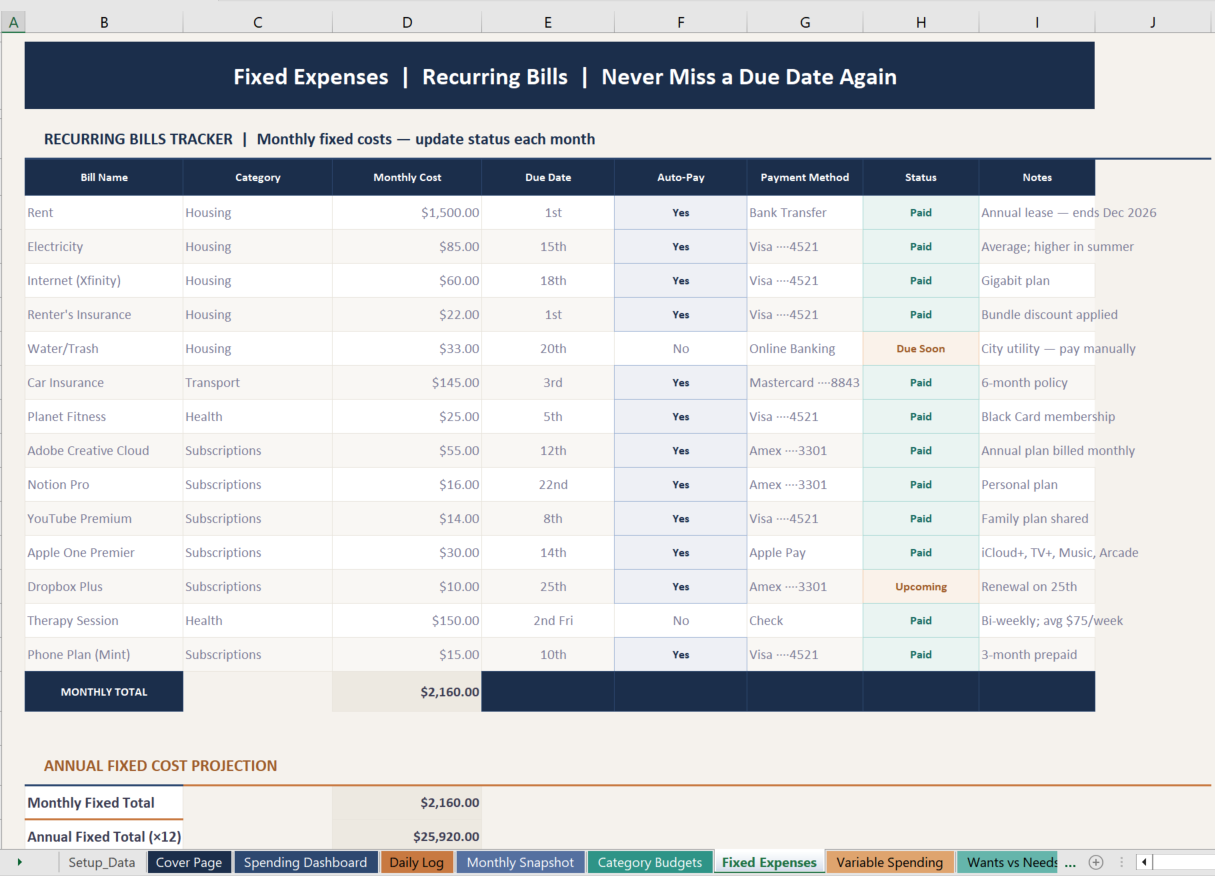Click the Check payment method cell
The image size is (1215, 876).
805,621
